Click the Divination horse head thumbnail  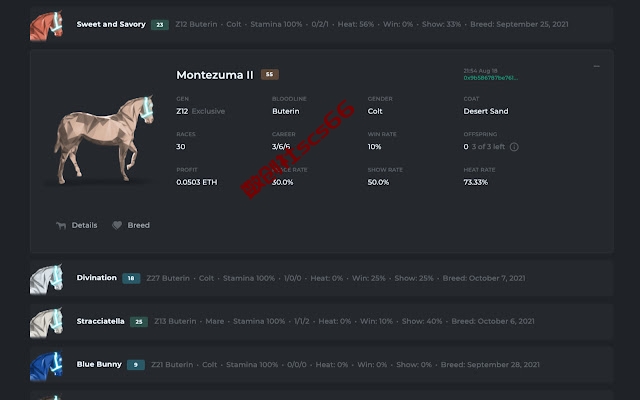47,279
